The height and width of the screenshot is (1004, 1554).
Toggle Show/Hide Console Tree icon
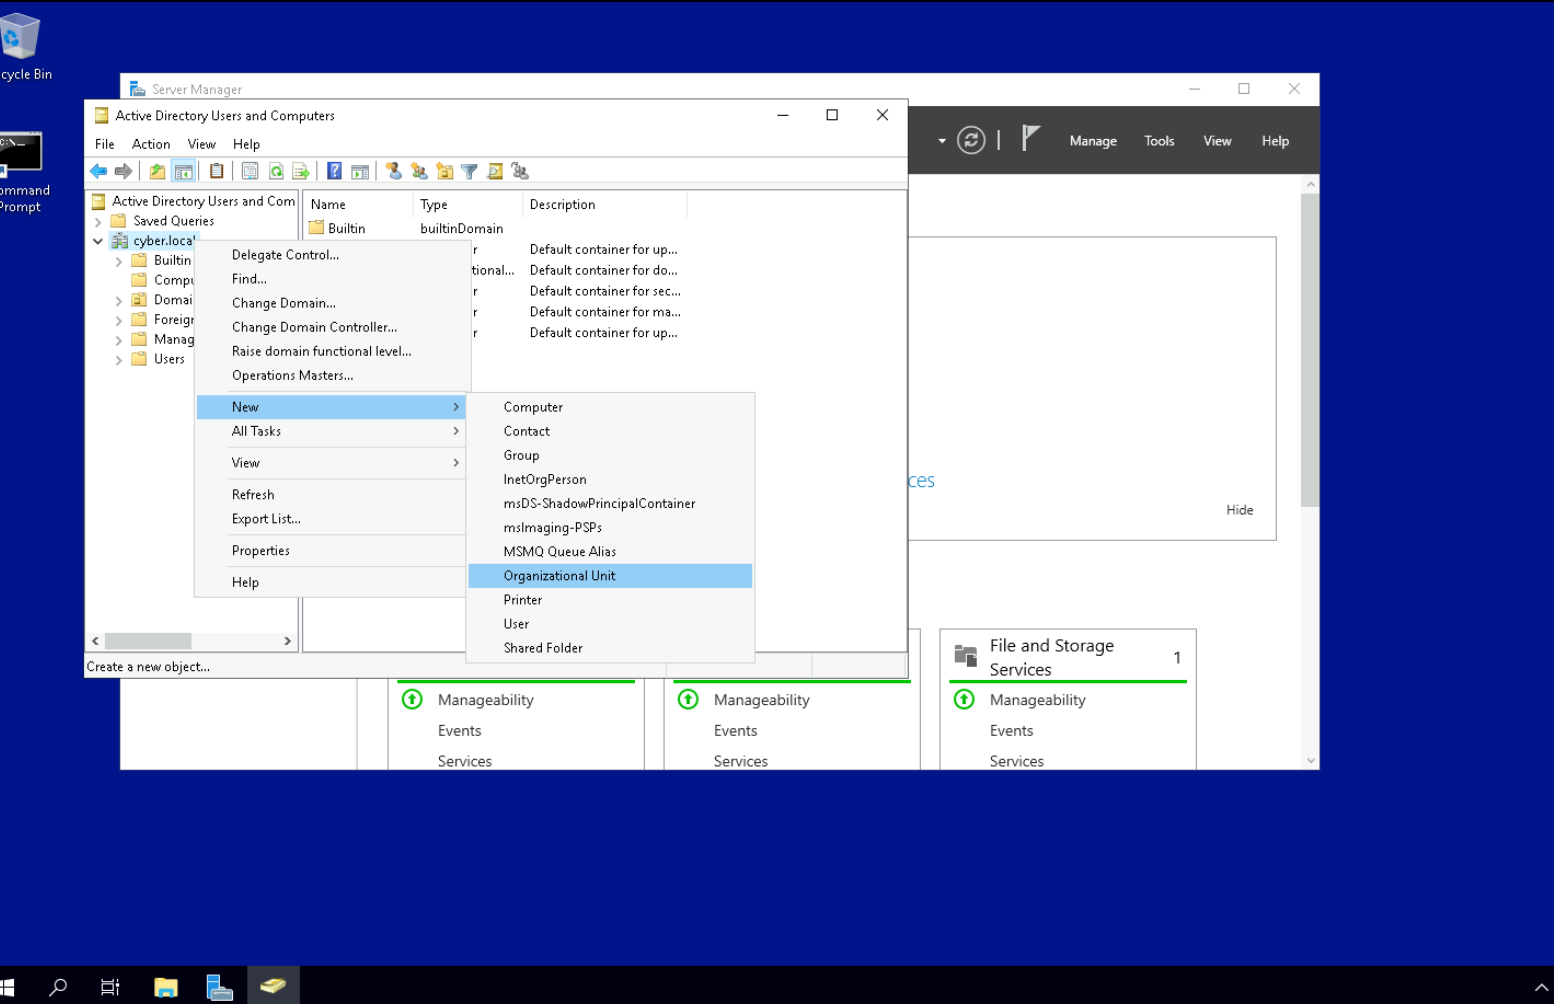point(183,171)
